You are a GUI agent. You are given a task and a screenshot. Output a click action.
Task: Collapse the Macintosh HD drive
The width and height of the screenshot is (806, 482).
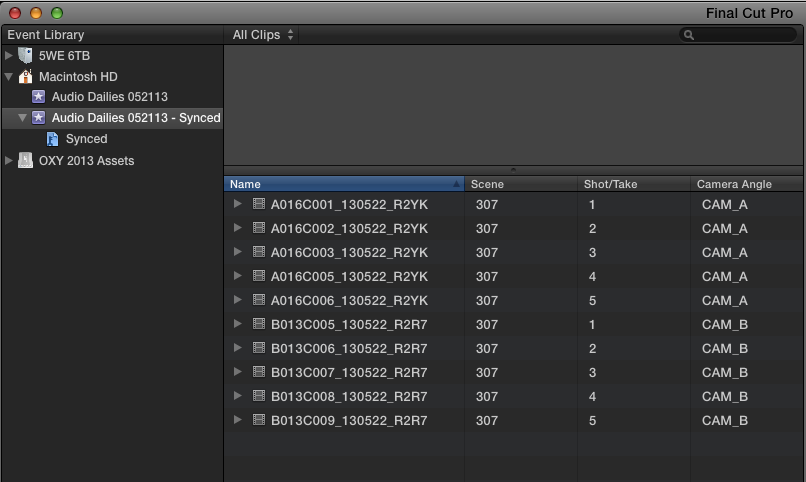click(9, 77)
